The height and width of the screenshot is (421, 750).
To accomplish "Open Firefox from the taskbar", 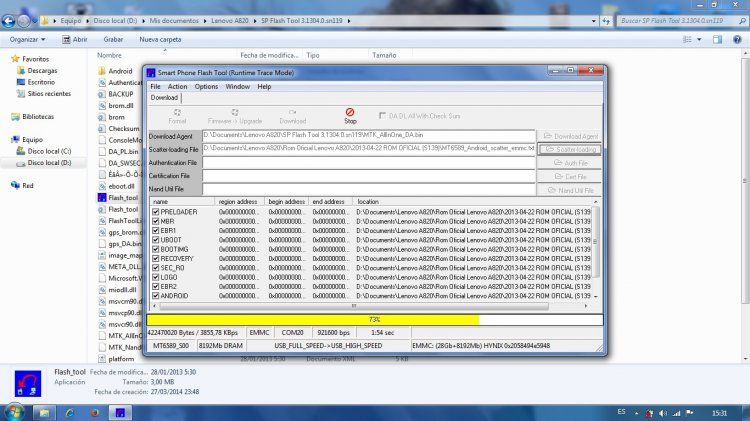I will tap(95, 412).
